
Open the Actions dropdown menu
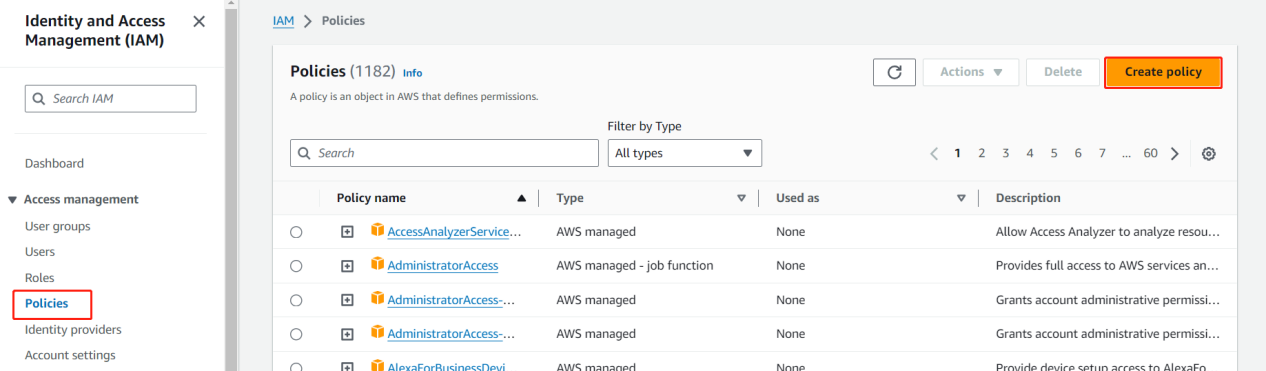971,72
